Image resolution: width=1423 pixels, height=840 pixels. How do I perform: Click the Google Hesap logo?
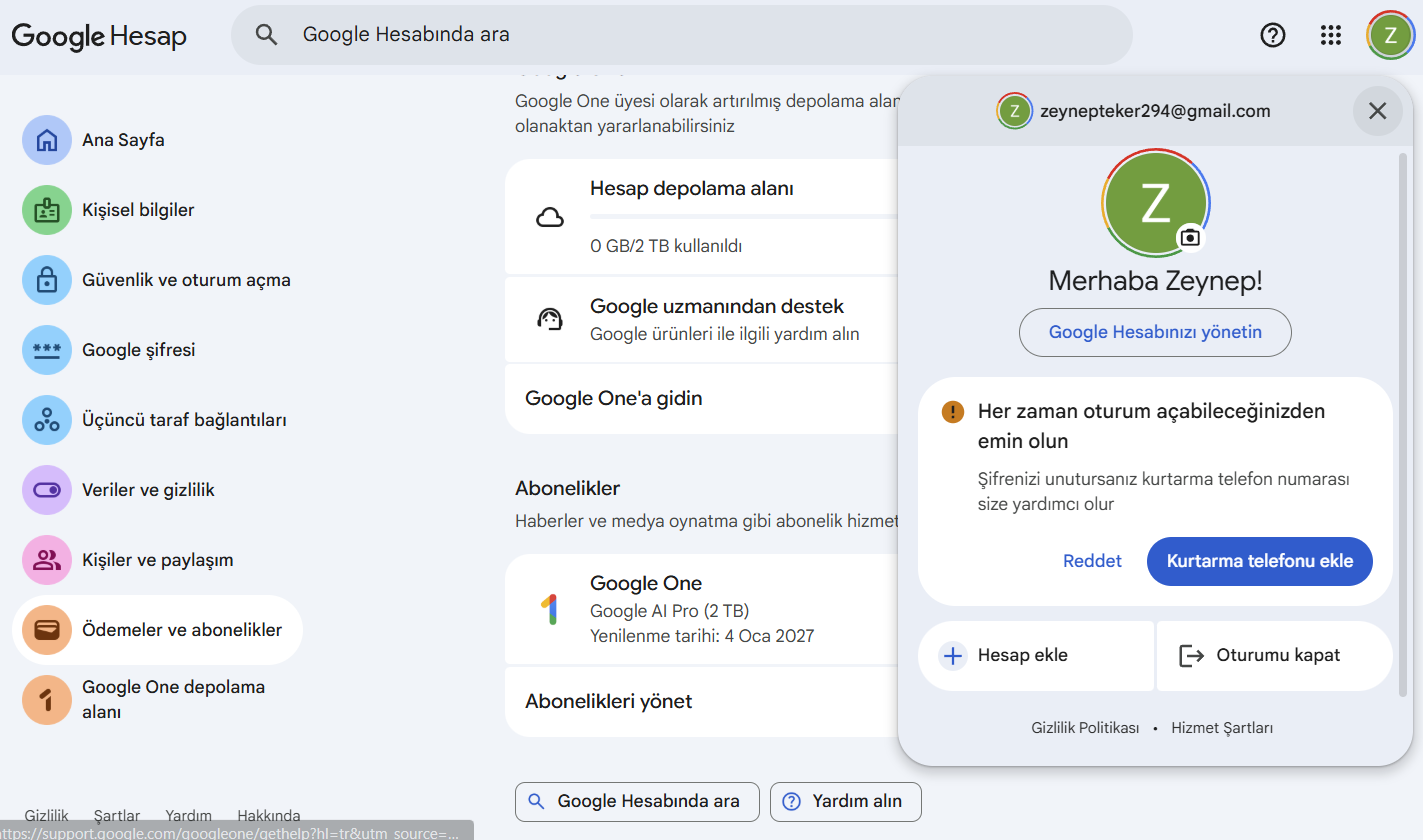(99, 36)
